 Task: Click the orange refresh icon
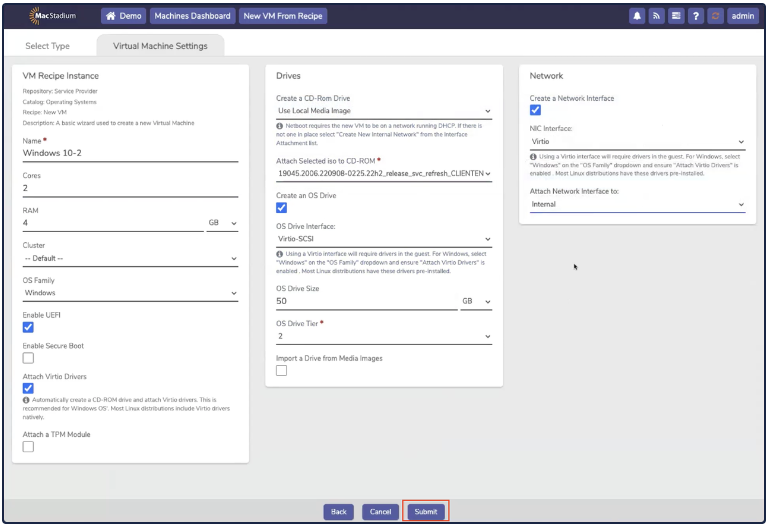pos(715,16)
